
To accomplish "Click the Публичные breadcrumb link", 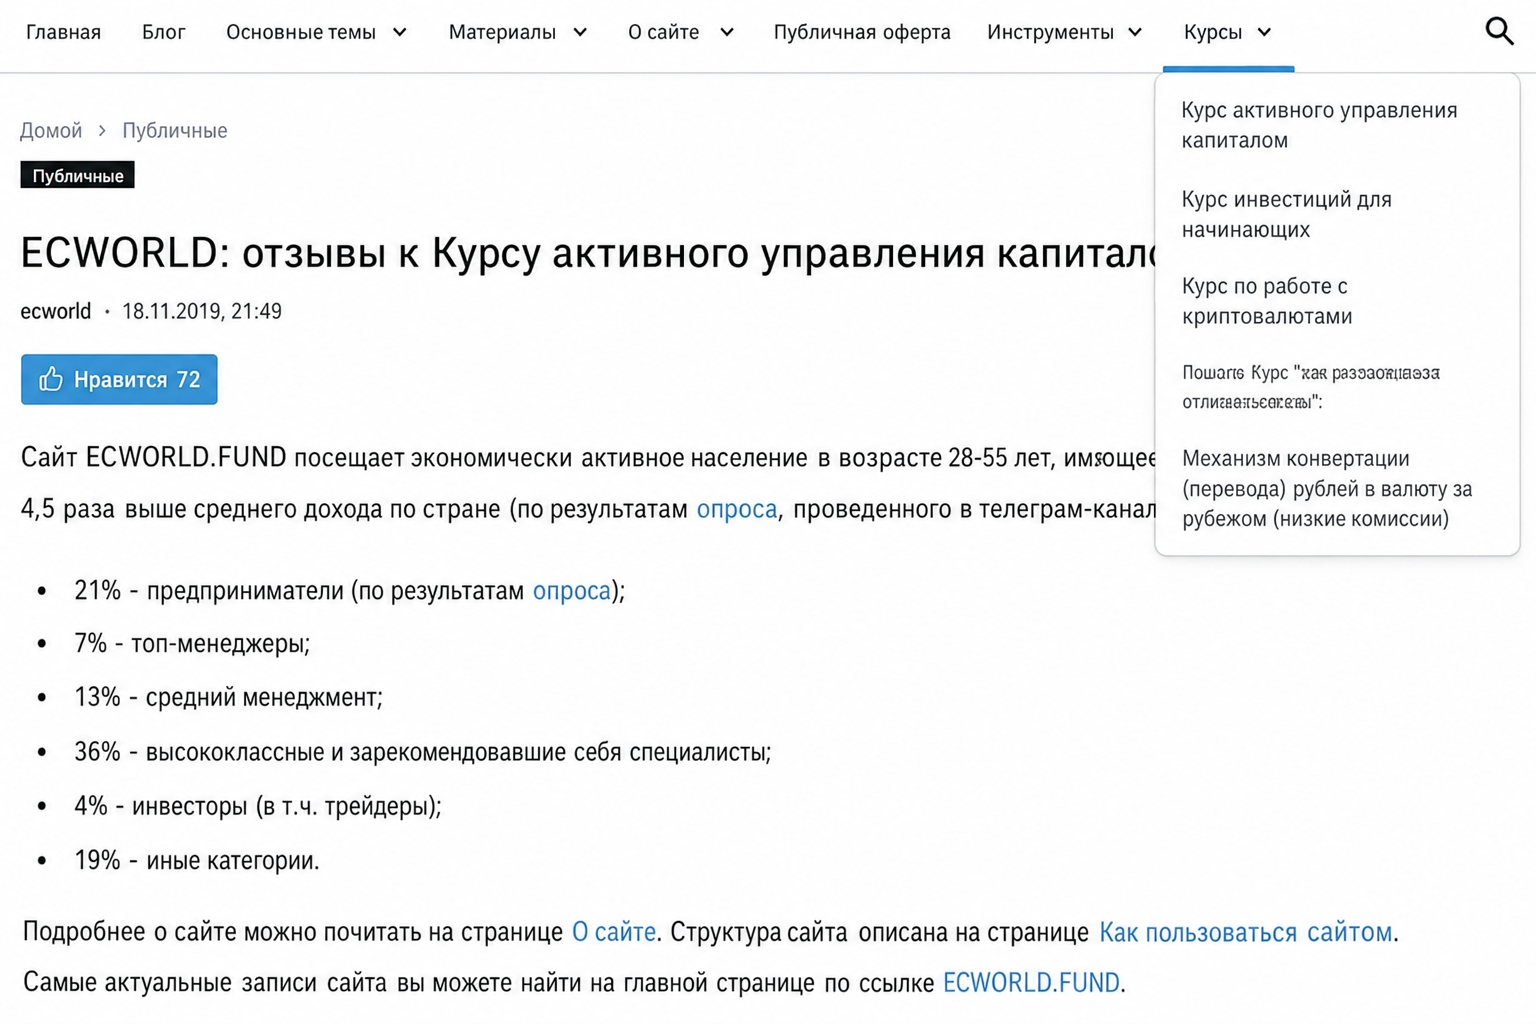I will click(175, 130).
